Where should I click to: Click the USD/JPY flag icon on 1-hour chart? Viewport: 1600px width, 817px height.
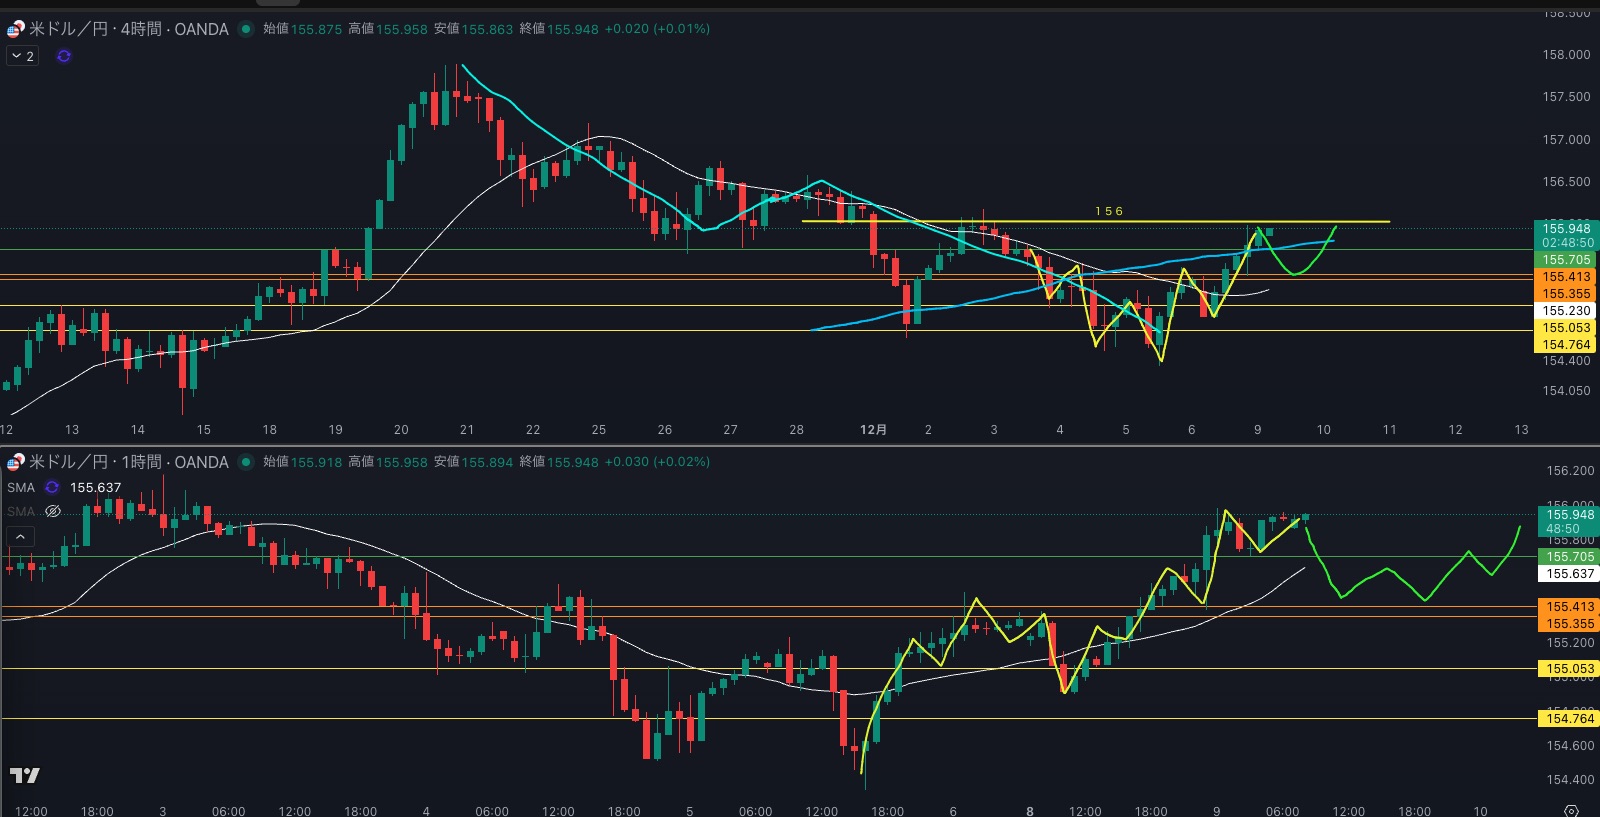click(16, 462)
